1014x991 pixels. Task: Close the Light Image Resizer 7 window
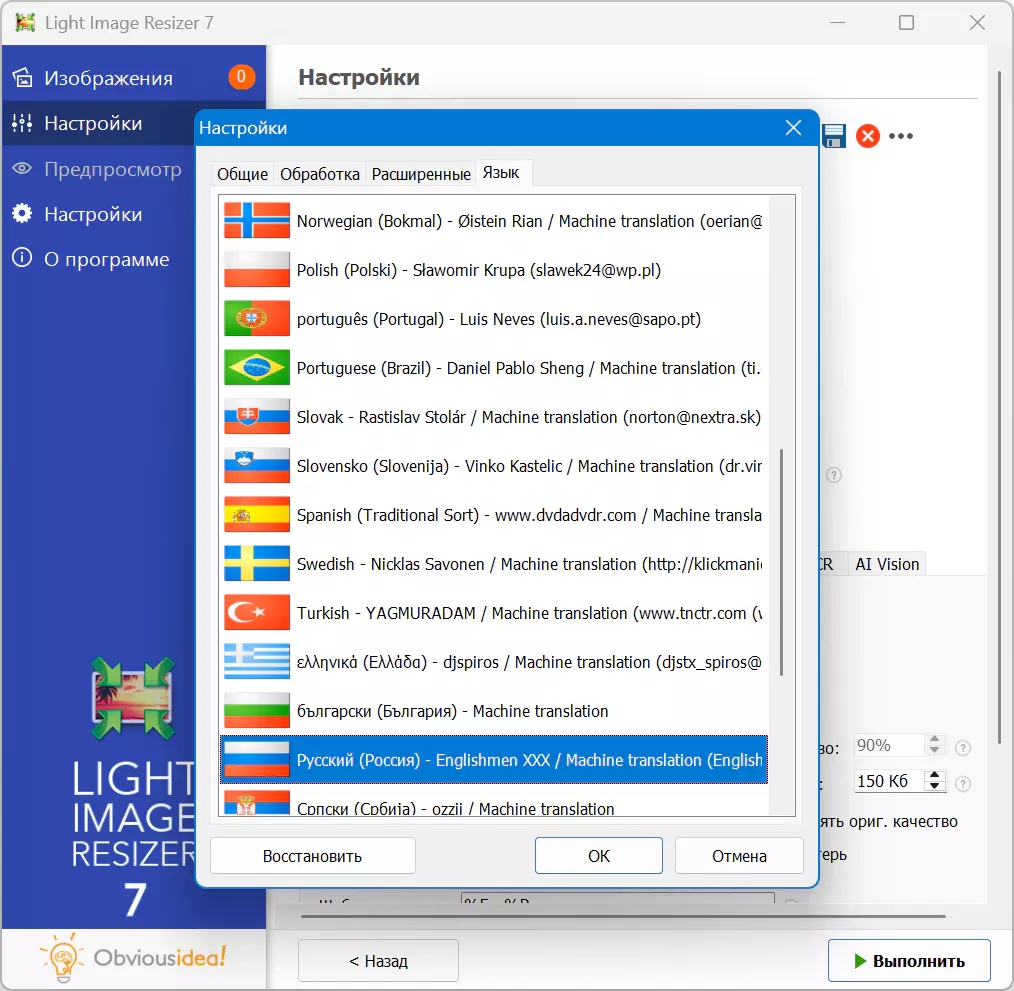(977, 23)
